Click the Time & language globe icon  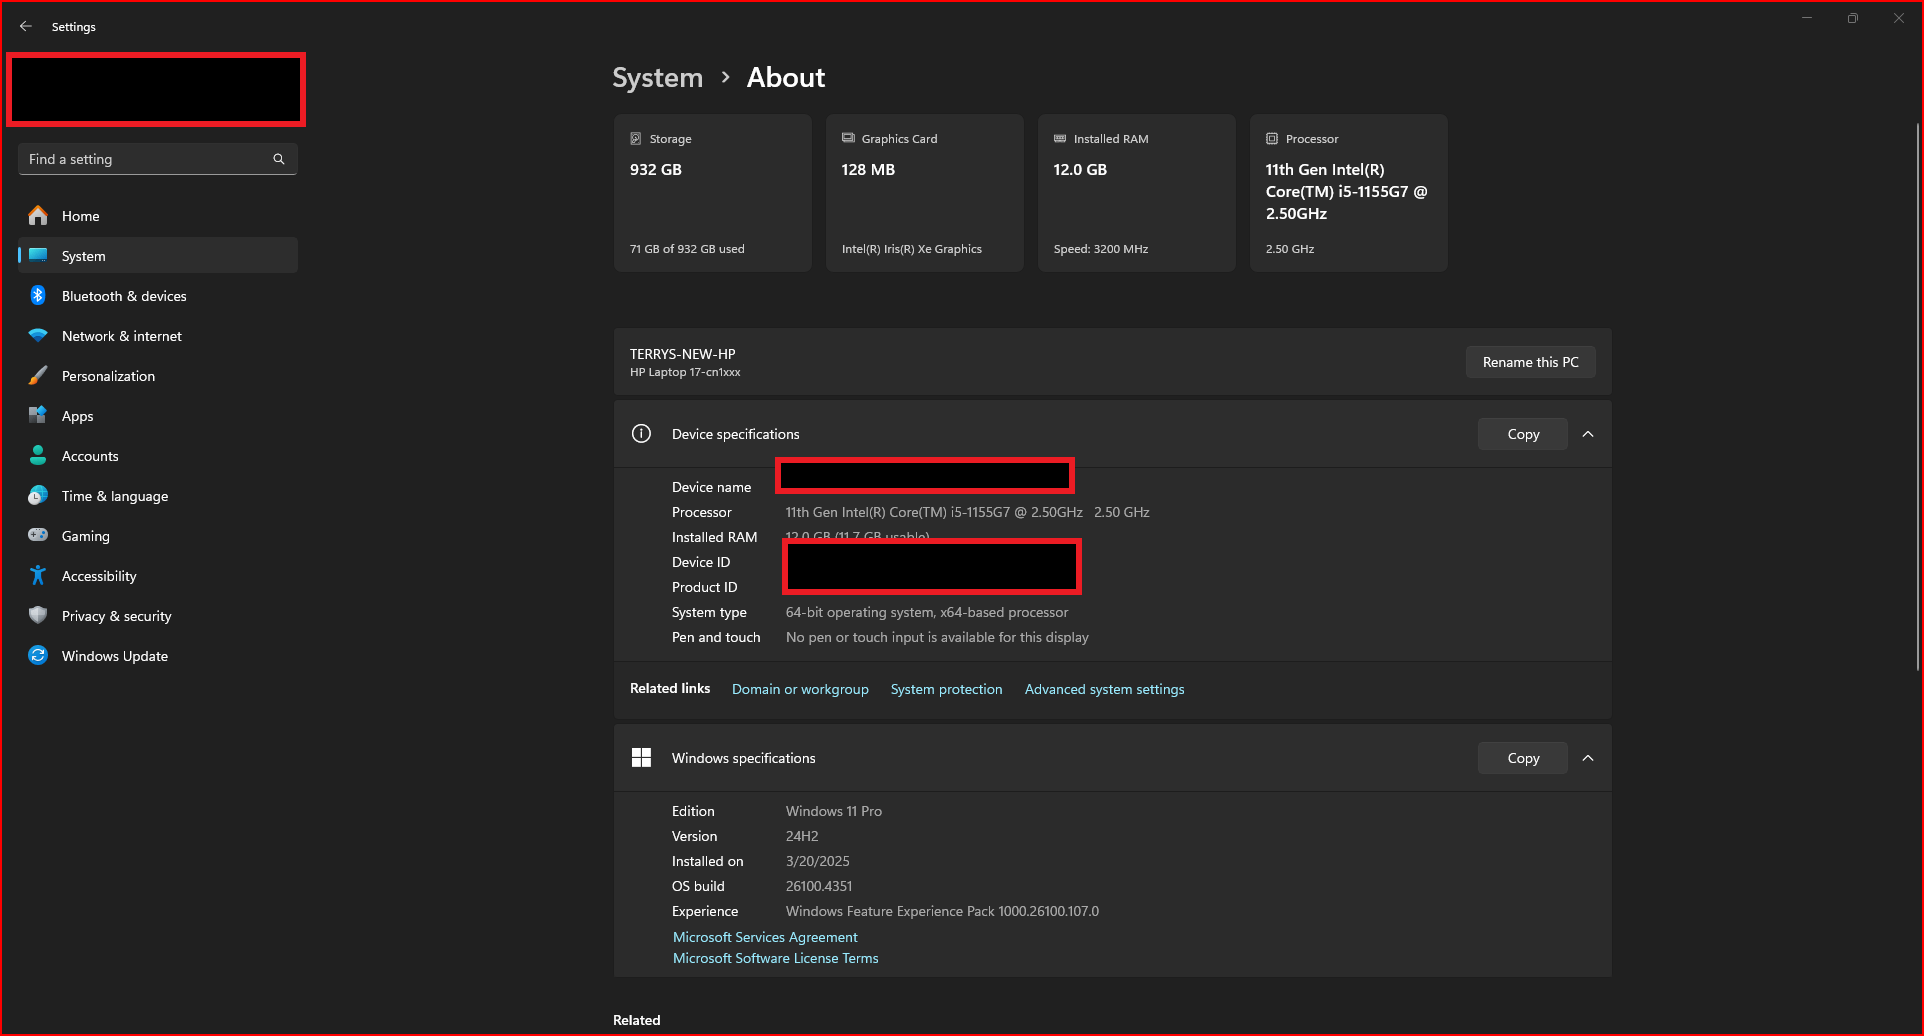pyautogui.click(x=38, y=495)
